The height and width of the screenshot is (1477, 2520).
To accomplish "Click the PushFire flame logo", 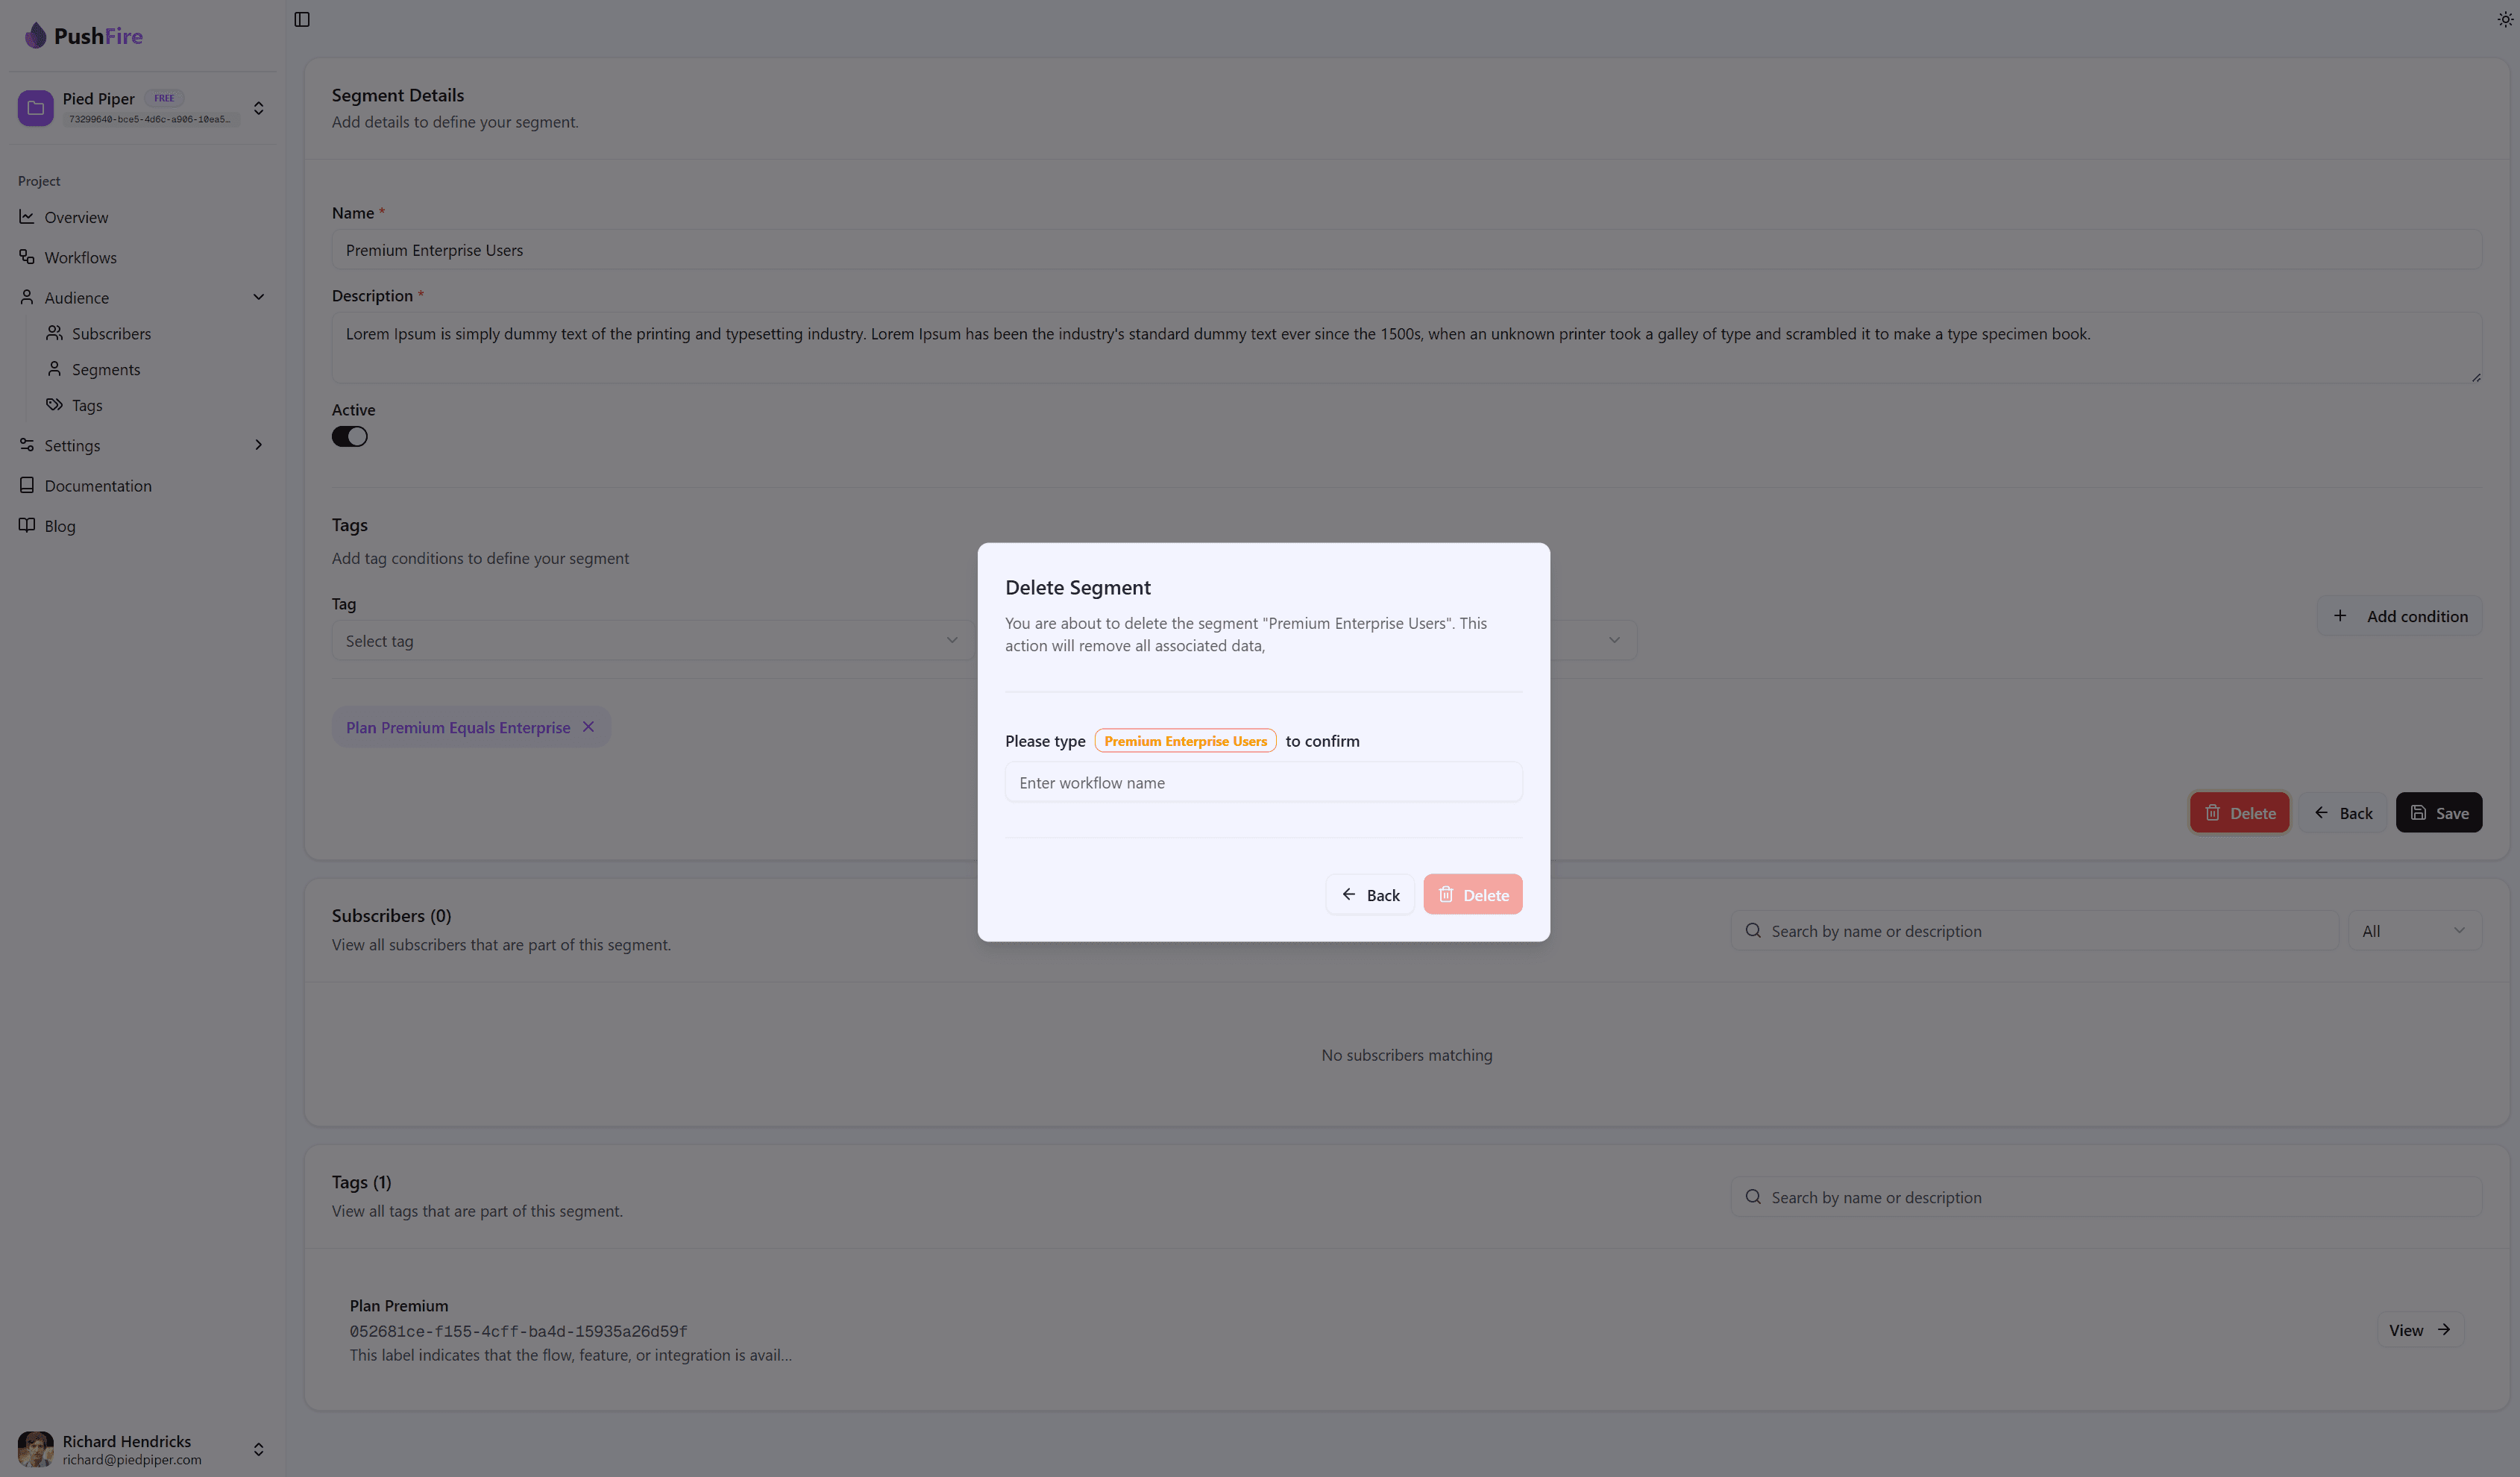I will click(x=36, y=36).
